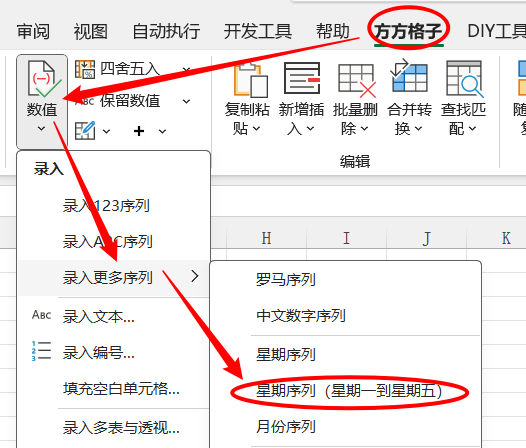The image size is (526, 448).
Task: Click the 四舍五入 rounding icon
Action: (x=85, y=69)
